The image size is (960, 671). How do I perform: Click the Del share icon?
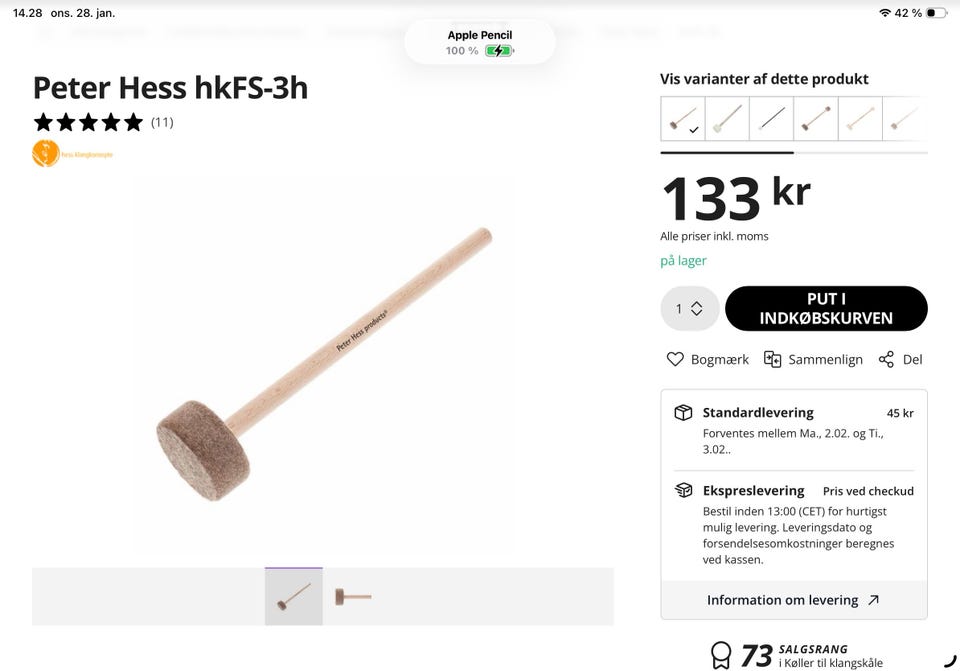click(x=886, y=359)
